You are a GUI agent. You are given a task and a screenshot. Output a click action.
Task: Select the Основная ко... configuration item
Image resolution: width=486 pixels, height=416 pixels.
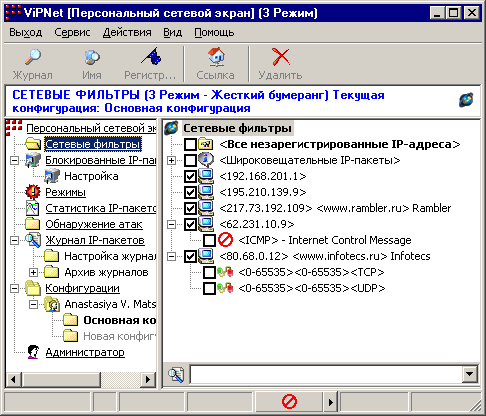119,320
